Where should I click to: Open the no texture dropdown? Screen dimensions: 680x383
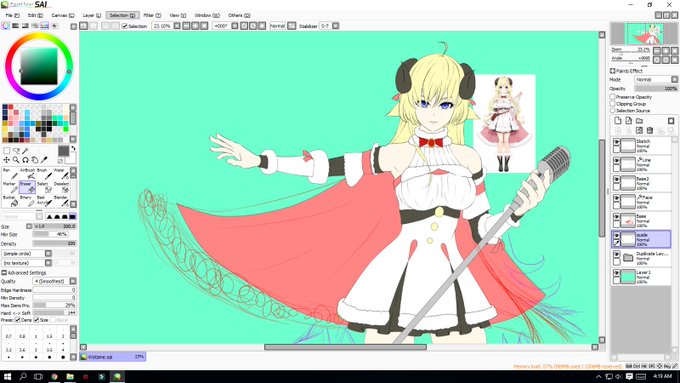click(26, 263)
